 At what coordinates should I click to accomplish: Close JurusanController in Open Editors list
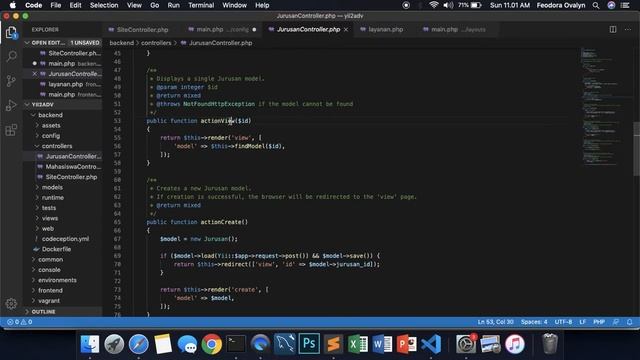35,74
